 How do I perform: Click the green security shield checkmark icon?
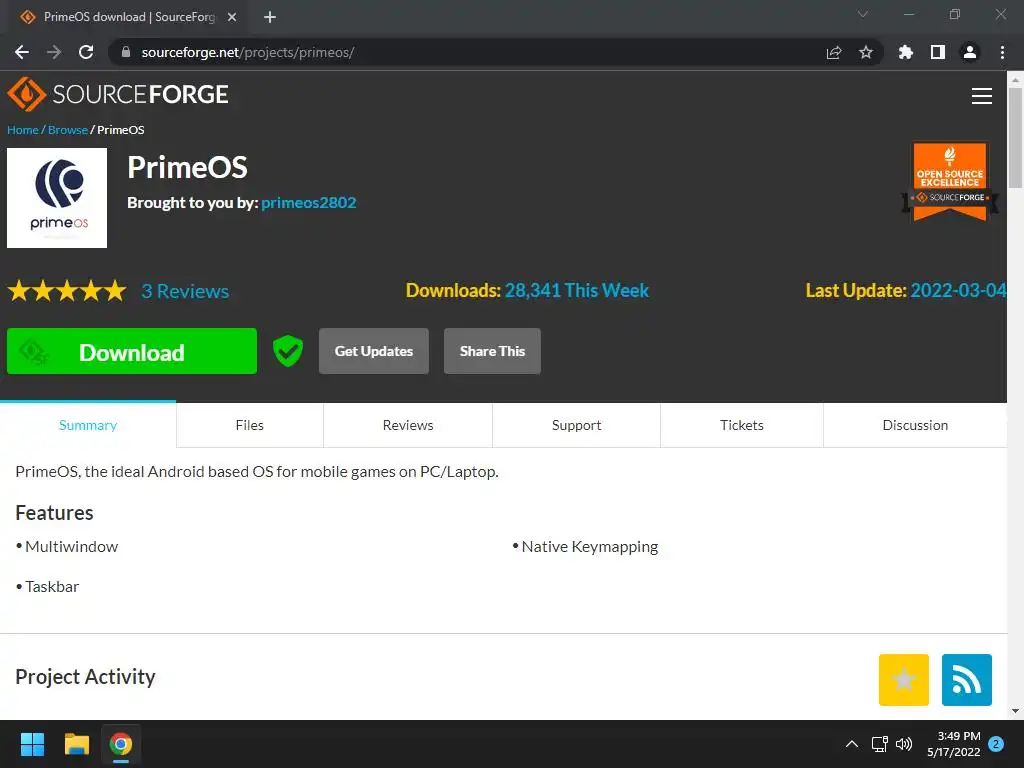tap(287, 351)
